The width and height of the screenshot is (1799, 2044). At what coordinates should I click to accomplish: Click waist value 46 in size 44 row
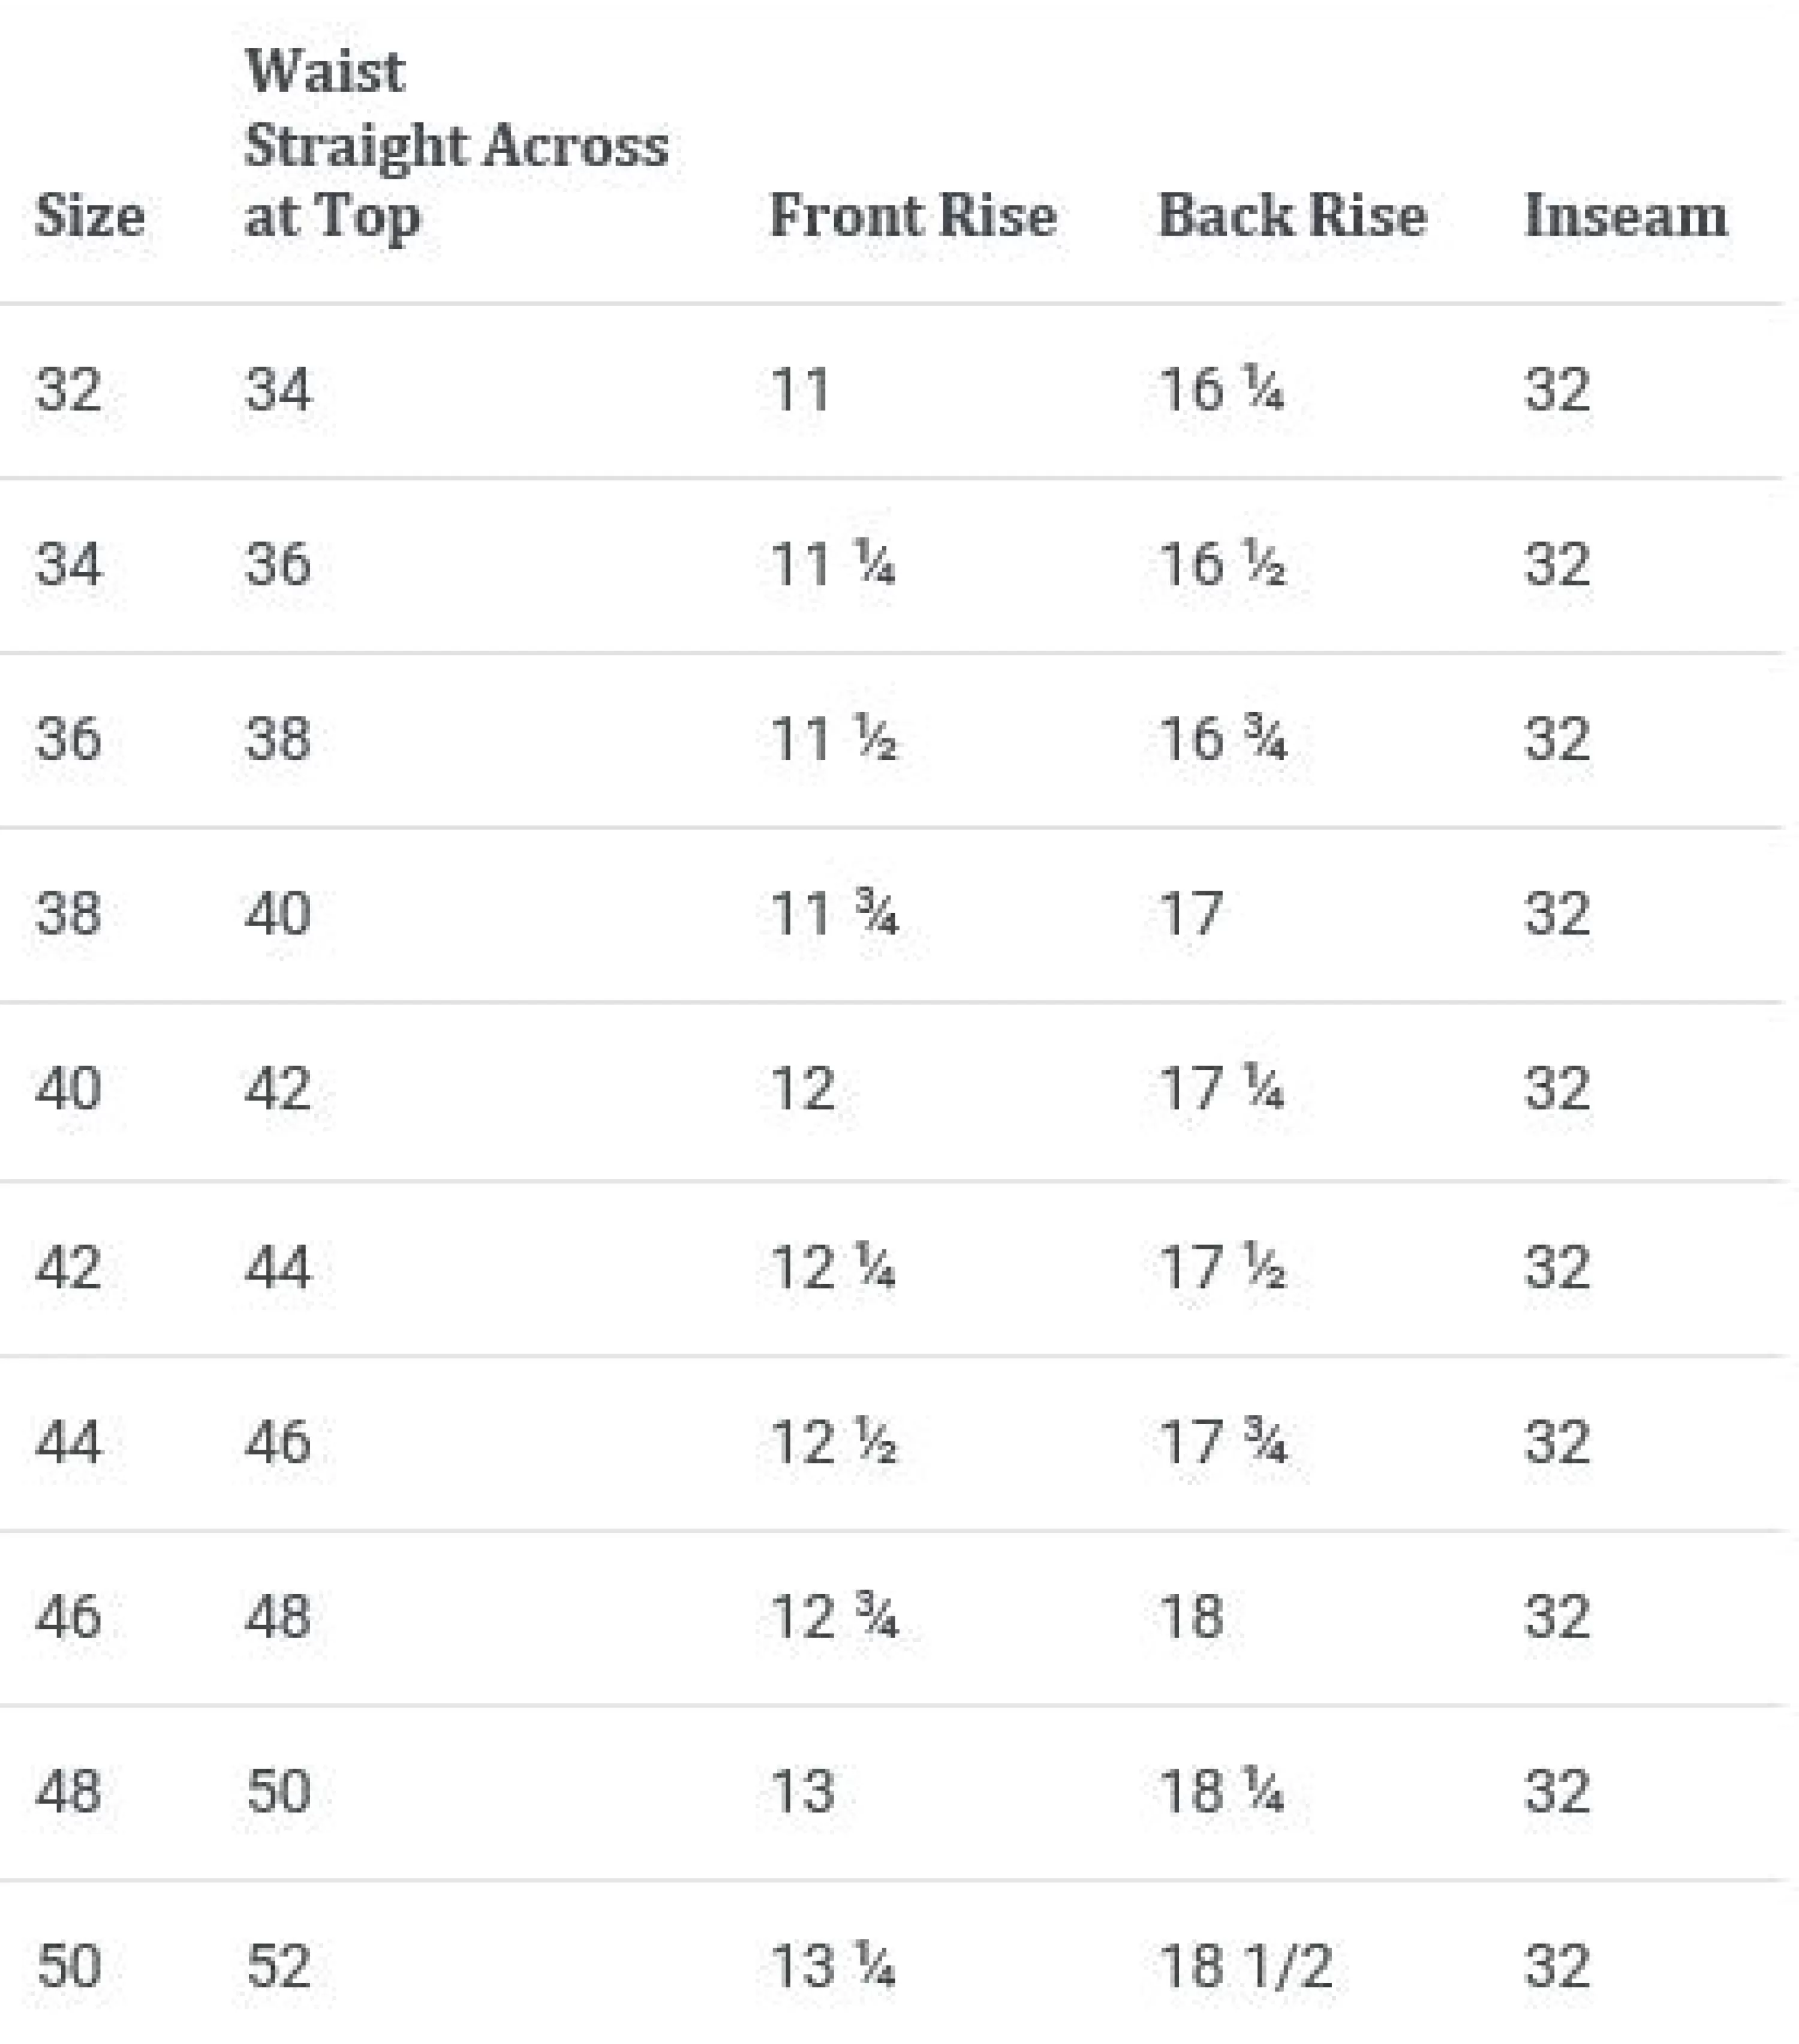[x=278, y=1442]
